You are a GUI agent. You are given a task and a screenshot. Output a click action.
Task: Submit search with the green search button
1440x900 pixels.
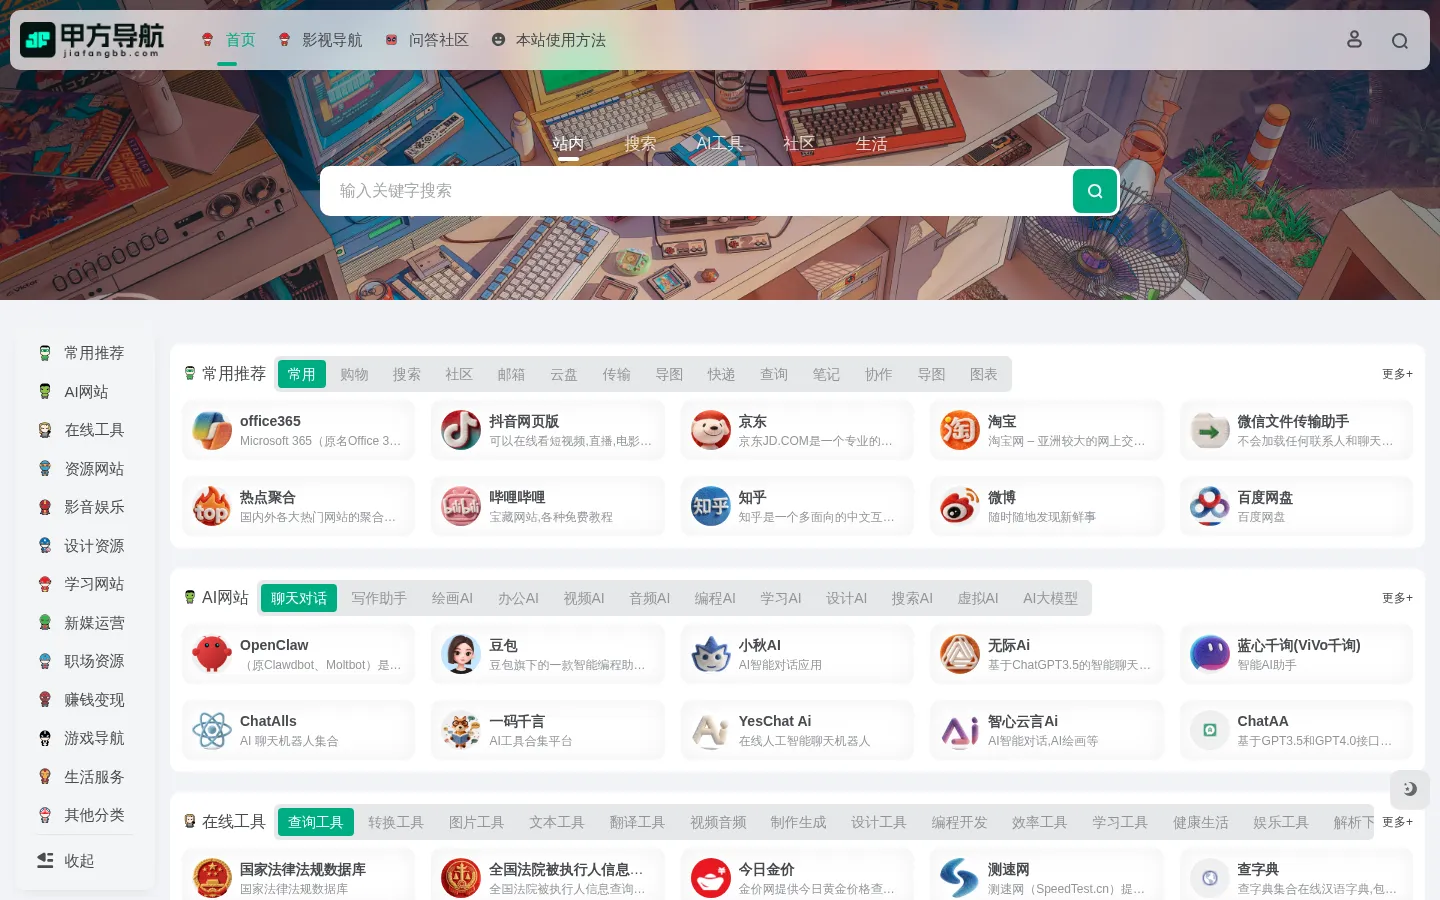coord(1095,191)
